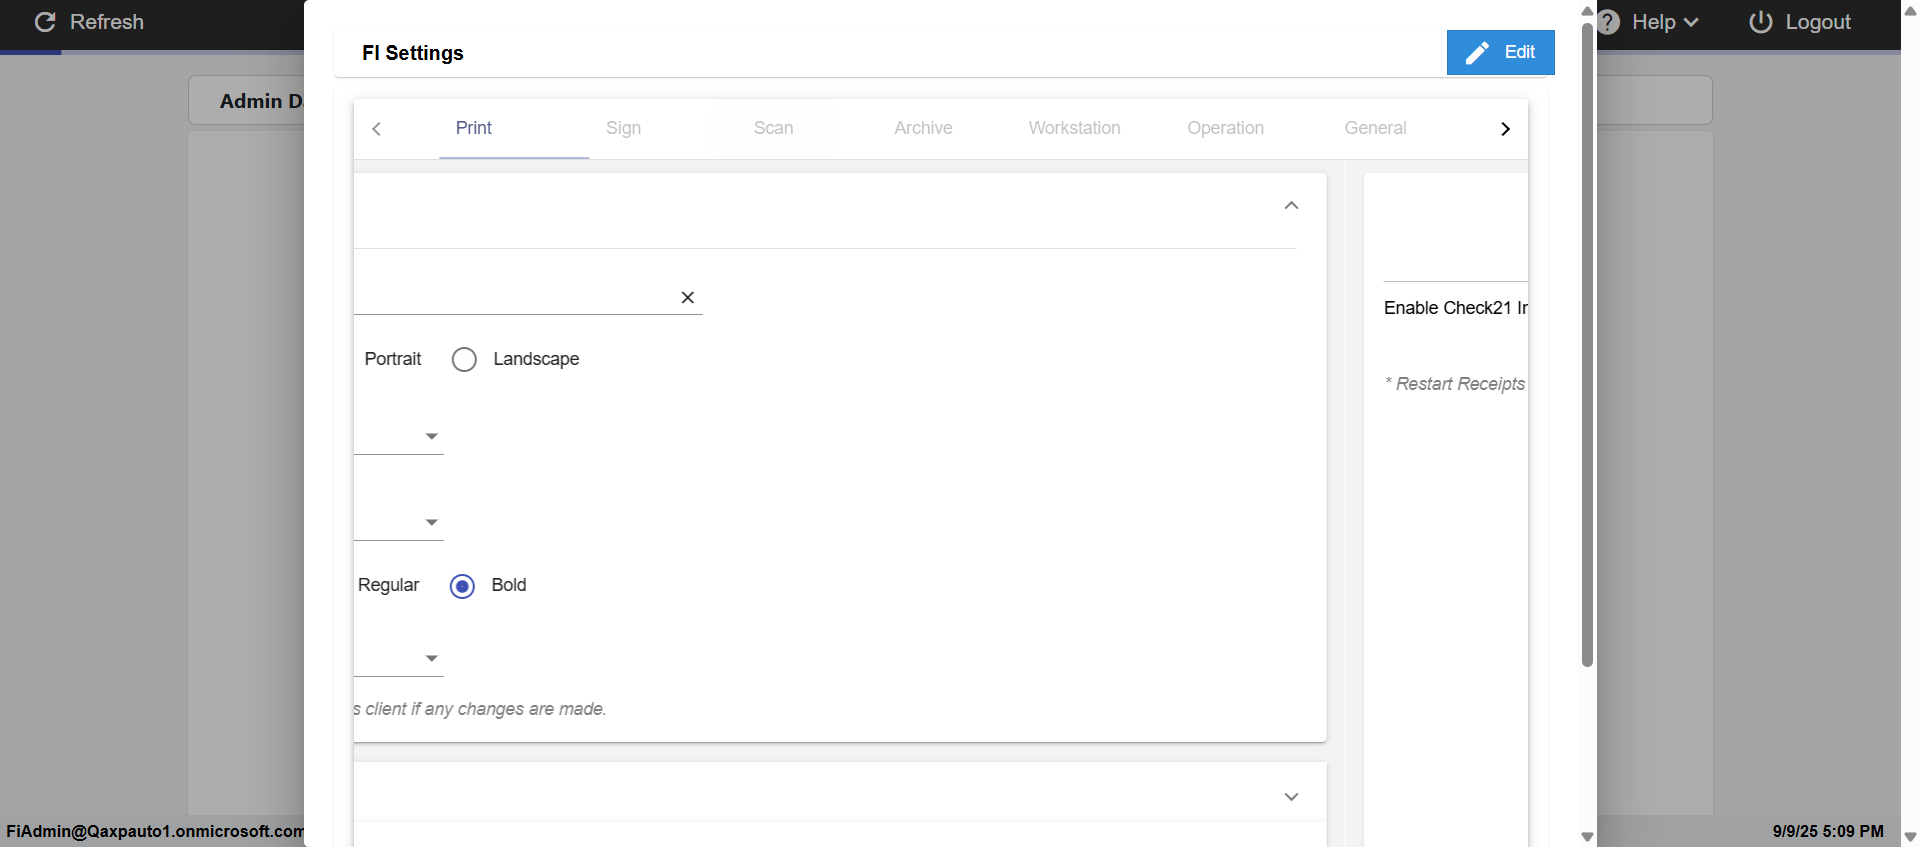Switch to the Archive tab
The width and height of the screenshot is (1920, 847).
coord(923,128)
